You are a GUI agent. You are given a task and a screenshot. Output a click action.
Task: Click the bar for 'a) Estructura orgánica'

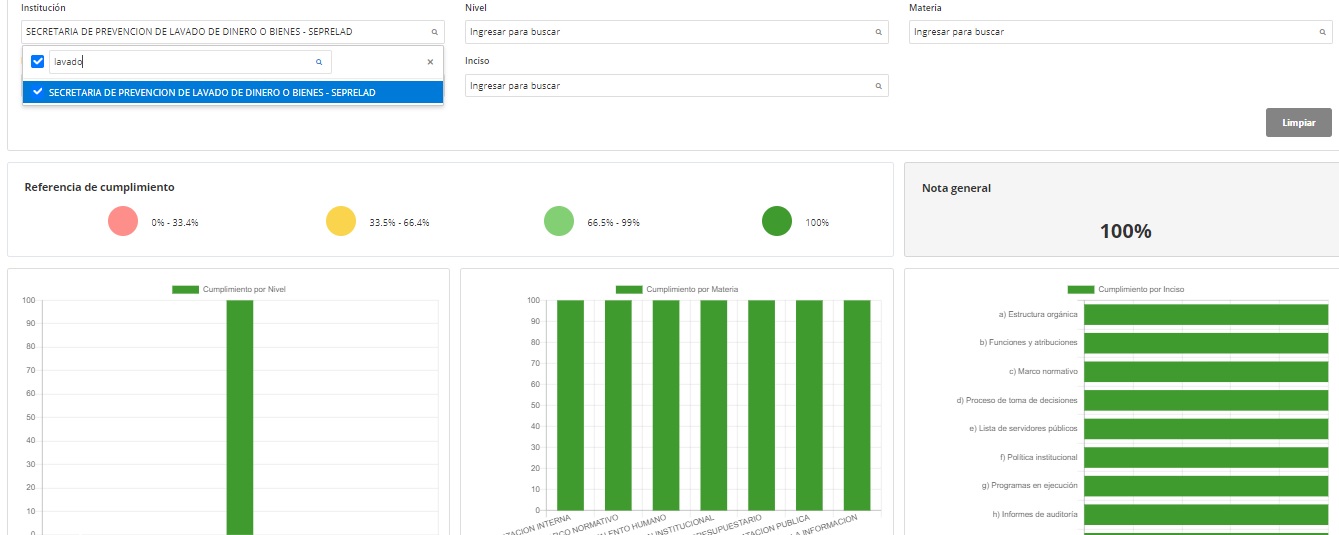(1206, 314)
